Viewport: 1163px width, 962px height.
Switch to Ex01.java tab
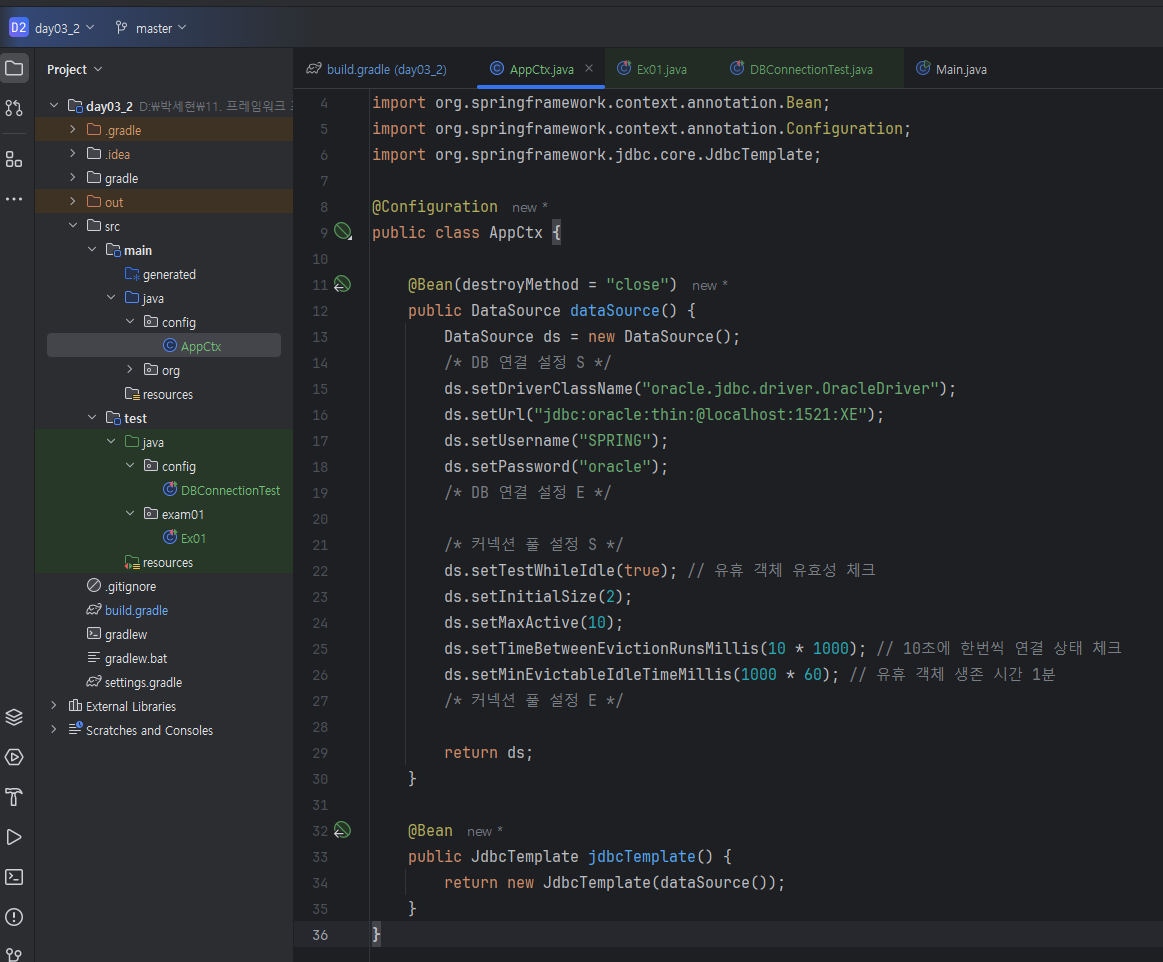pyautogui.click(x=653, y=69)
